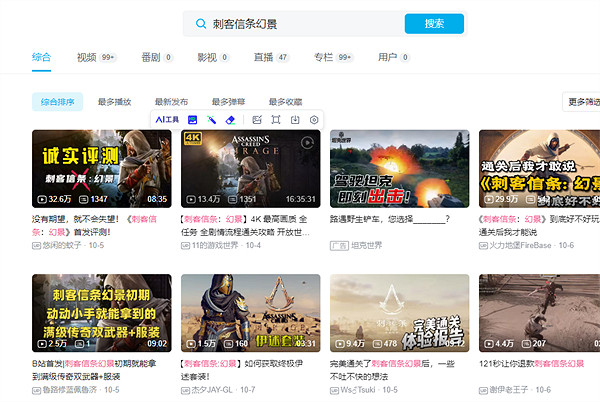This screenshot has width=600, height=402.
Task: Sort results by 最多播放
Action: 114,101
